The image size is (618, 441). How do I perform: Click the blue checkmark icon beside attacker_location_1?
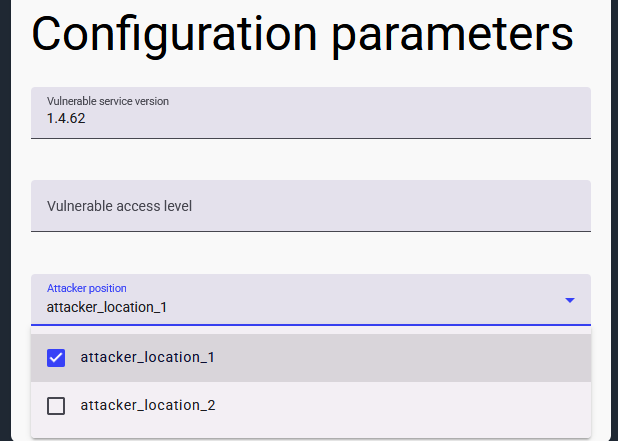tap(56, 357)
